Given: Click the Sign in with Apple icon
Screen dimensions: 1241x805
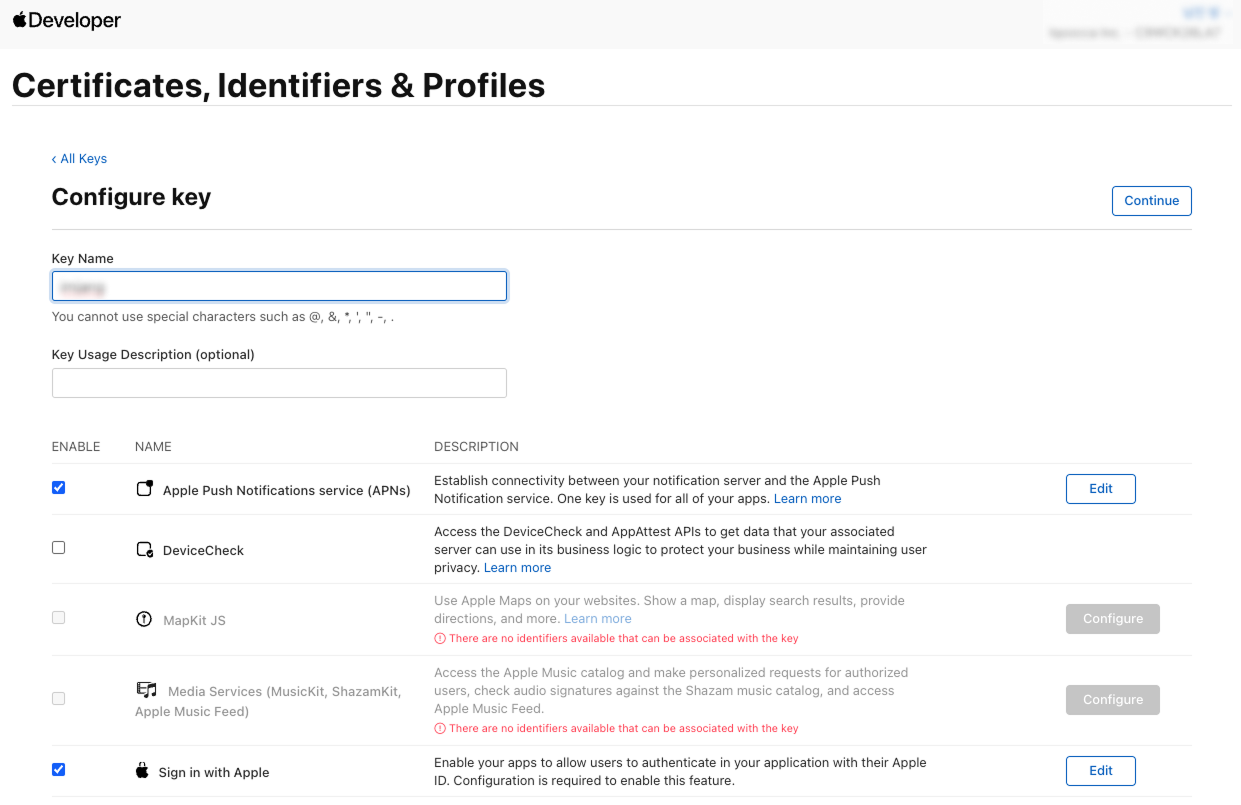Looking at the screenshot, I should tap(142, 771).
